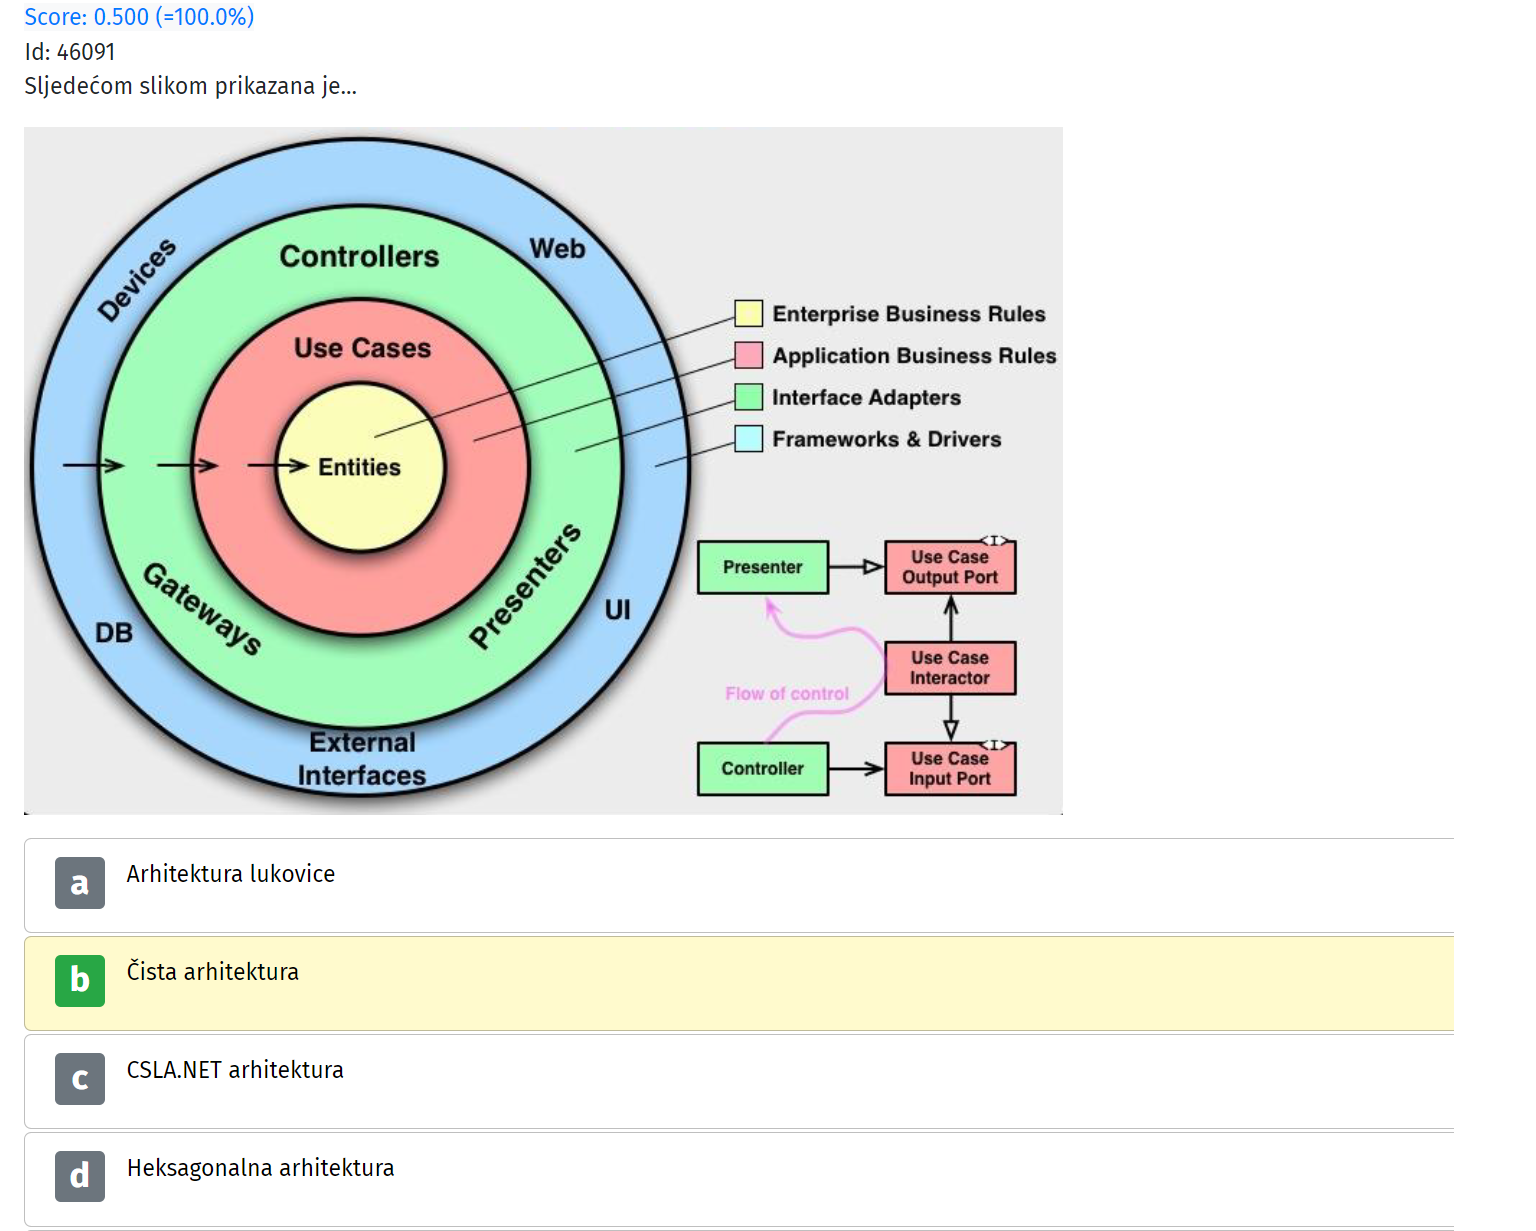Select answer letter badge a

80,883
